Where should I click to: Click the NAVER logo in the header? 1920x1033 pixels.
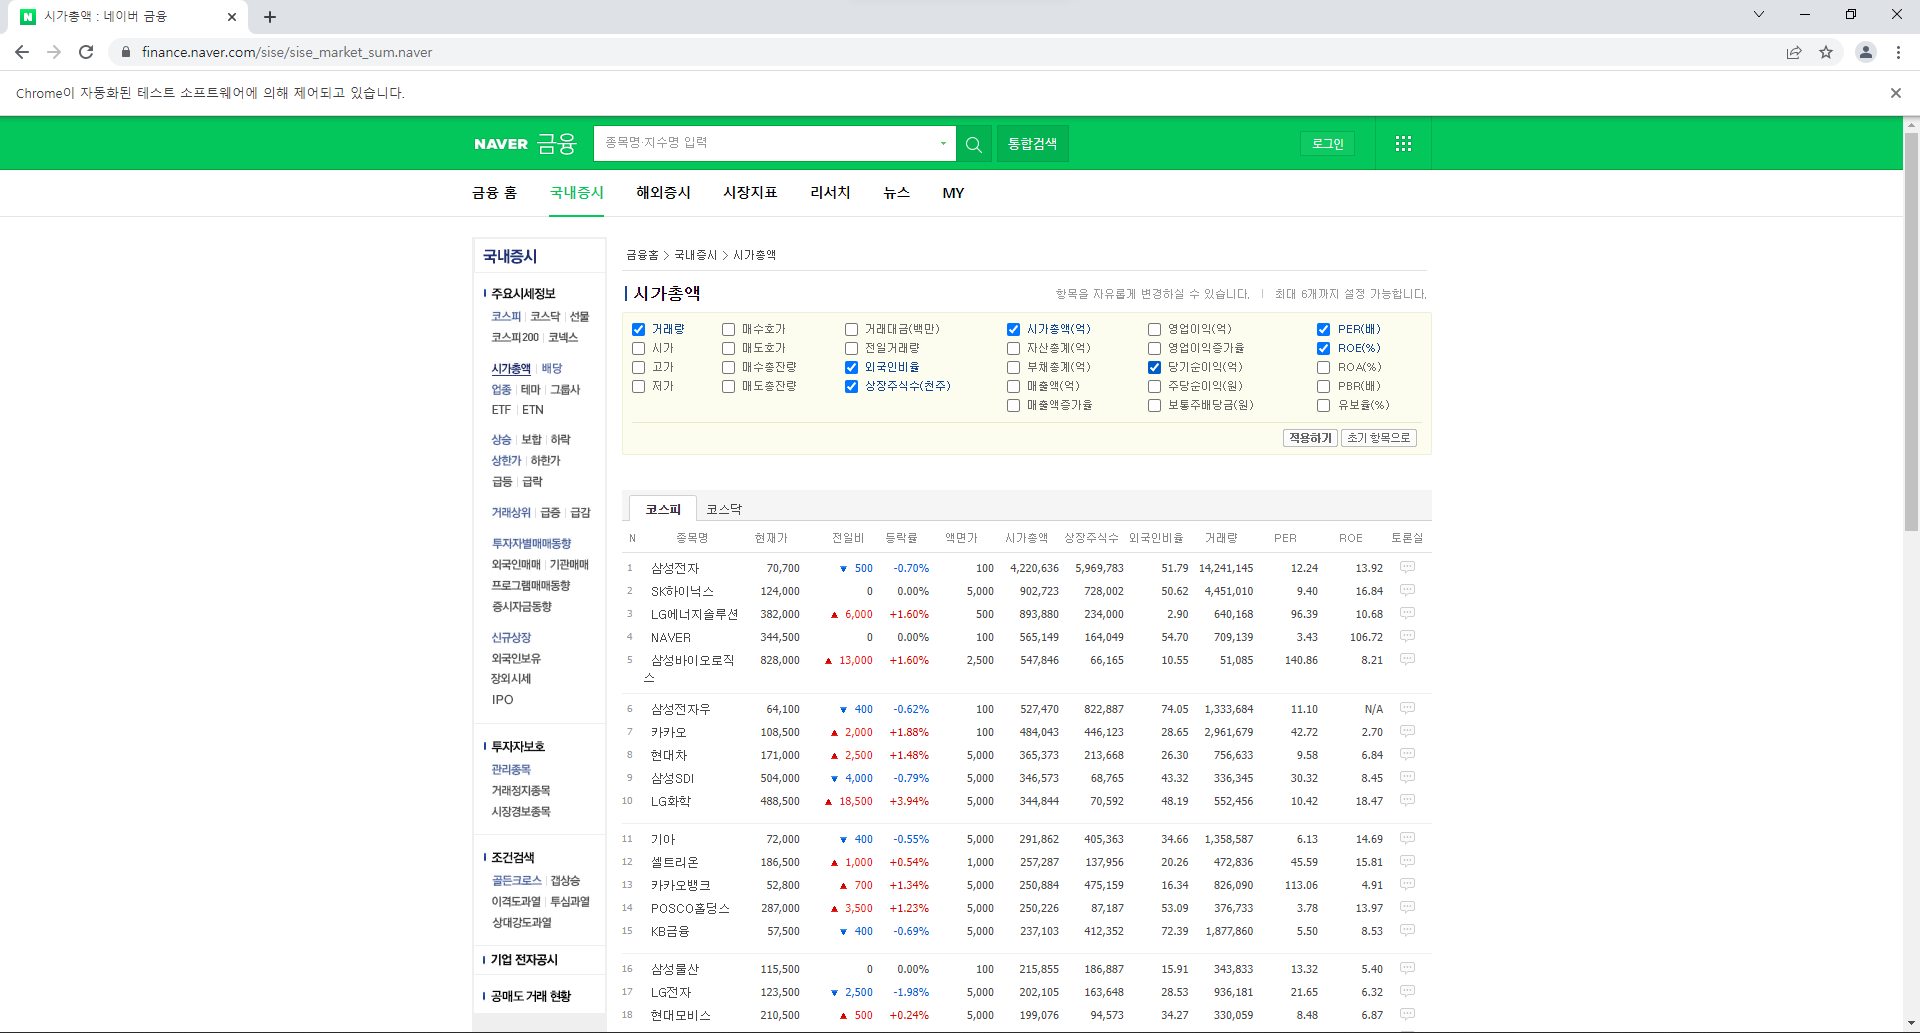(501, 144)
